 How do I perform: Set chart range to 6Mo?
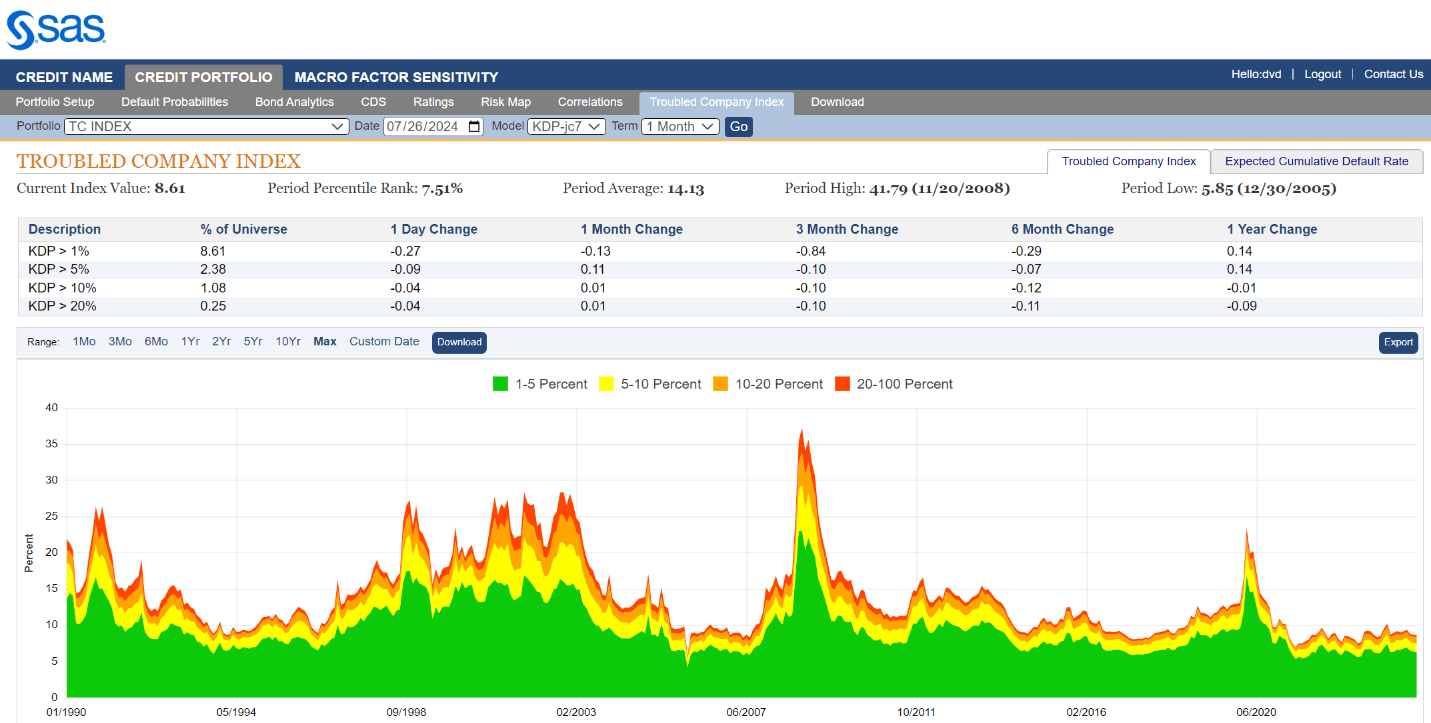156,342
